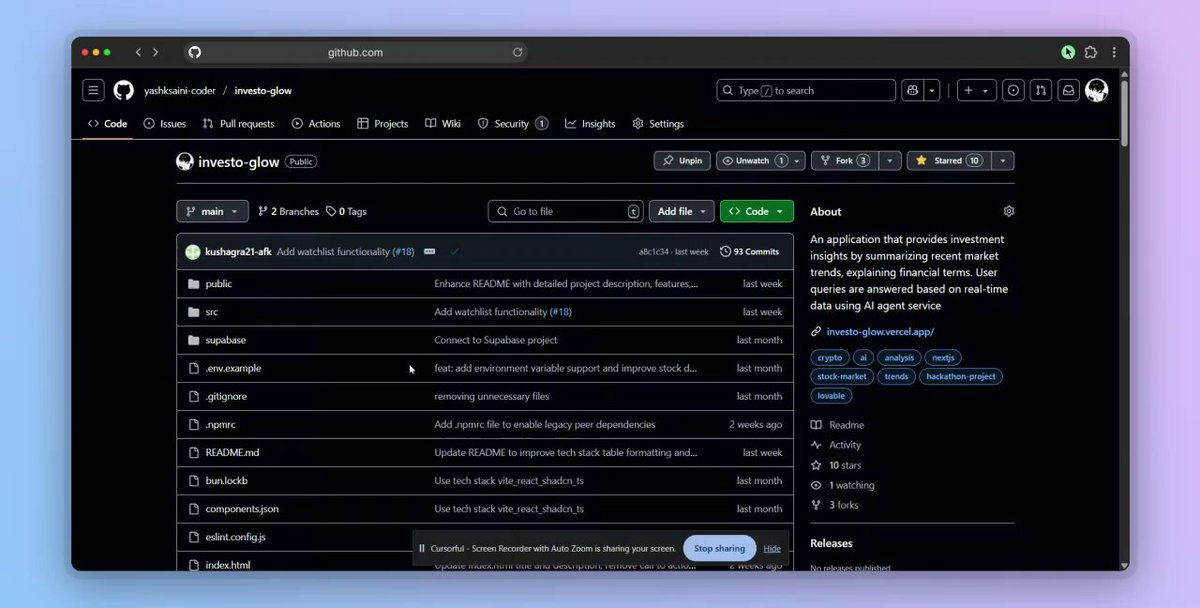1200x608 pixels.
Task: Open the user profile avatar menu
Action: pos(1097,90)
